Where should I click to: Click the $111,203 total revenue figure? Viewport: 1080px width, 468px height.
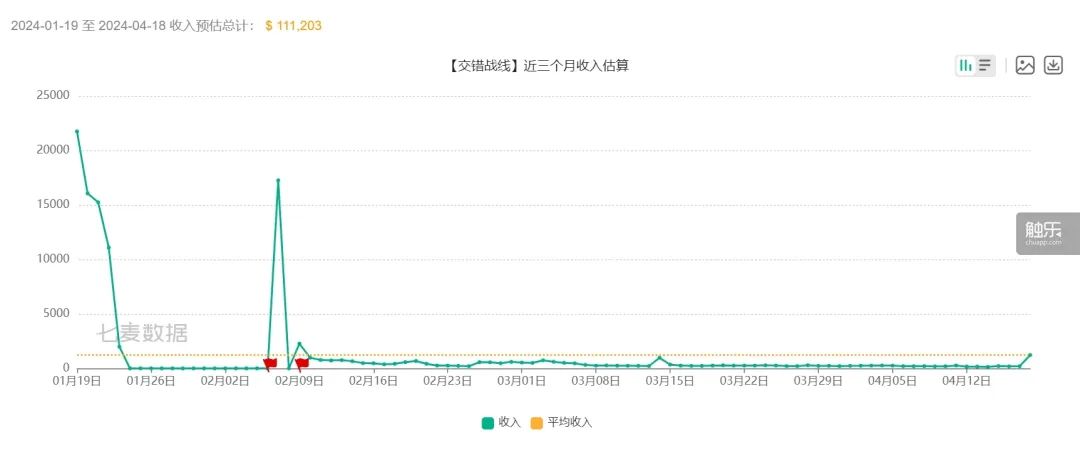tap(293, 25)
